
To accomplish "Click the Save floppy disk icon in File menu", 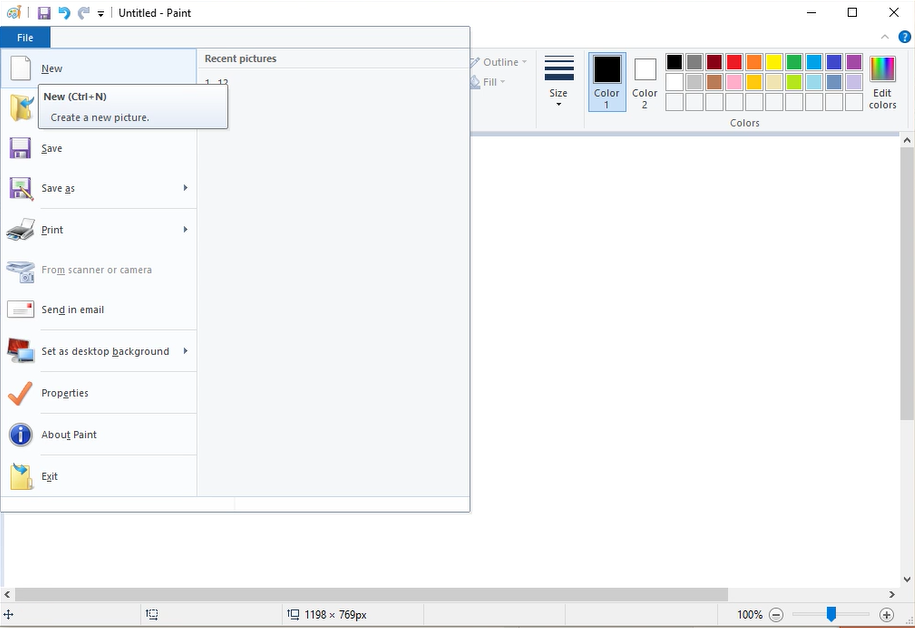I will click(x=20, y=148).
